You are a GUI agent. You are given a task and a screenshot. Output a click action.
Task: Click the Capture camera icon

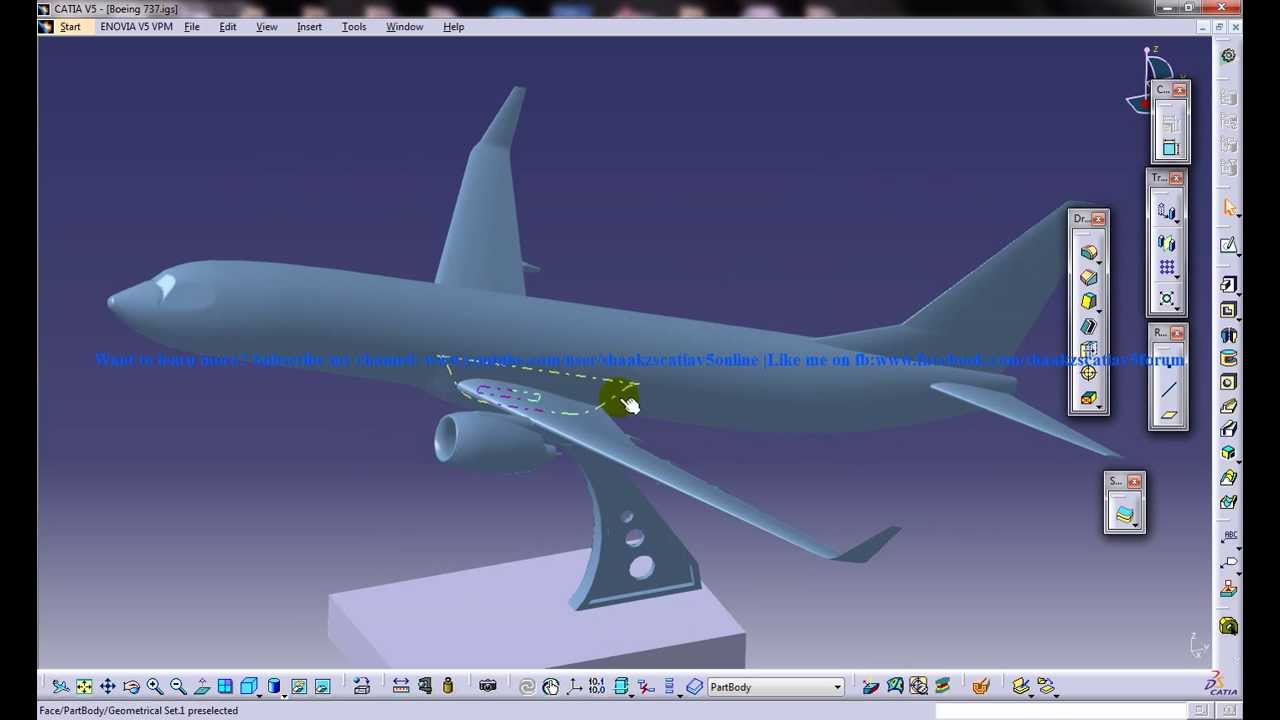coord(488,687)
